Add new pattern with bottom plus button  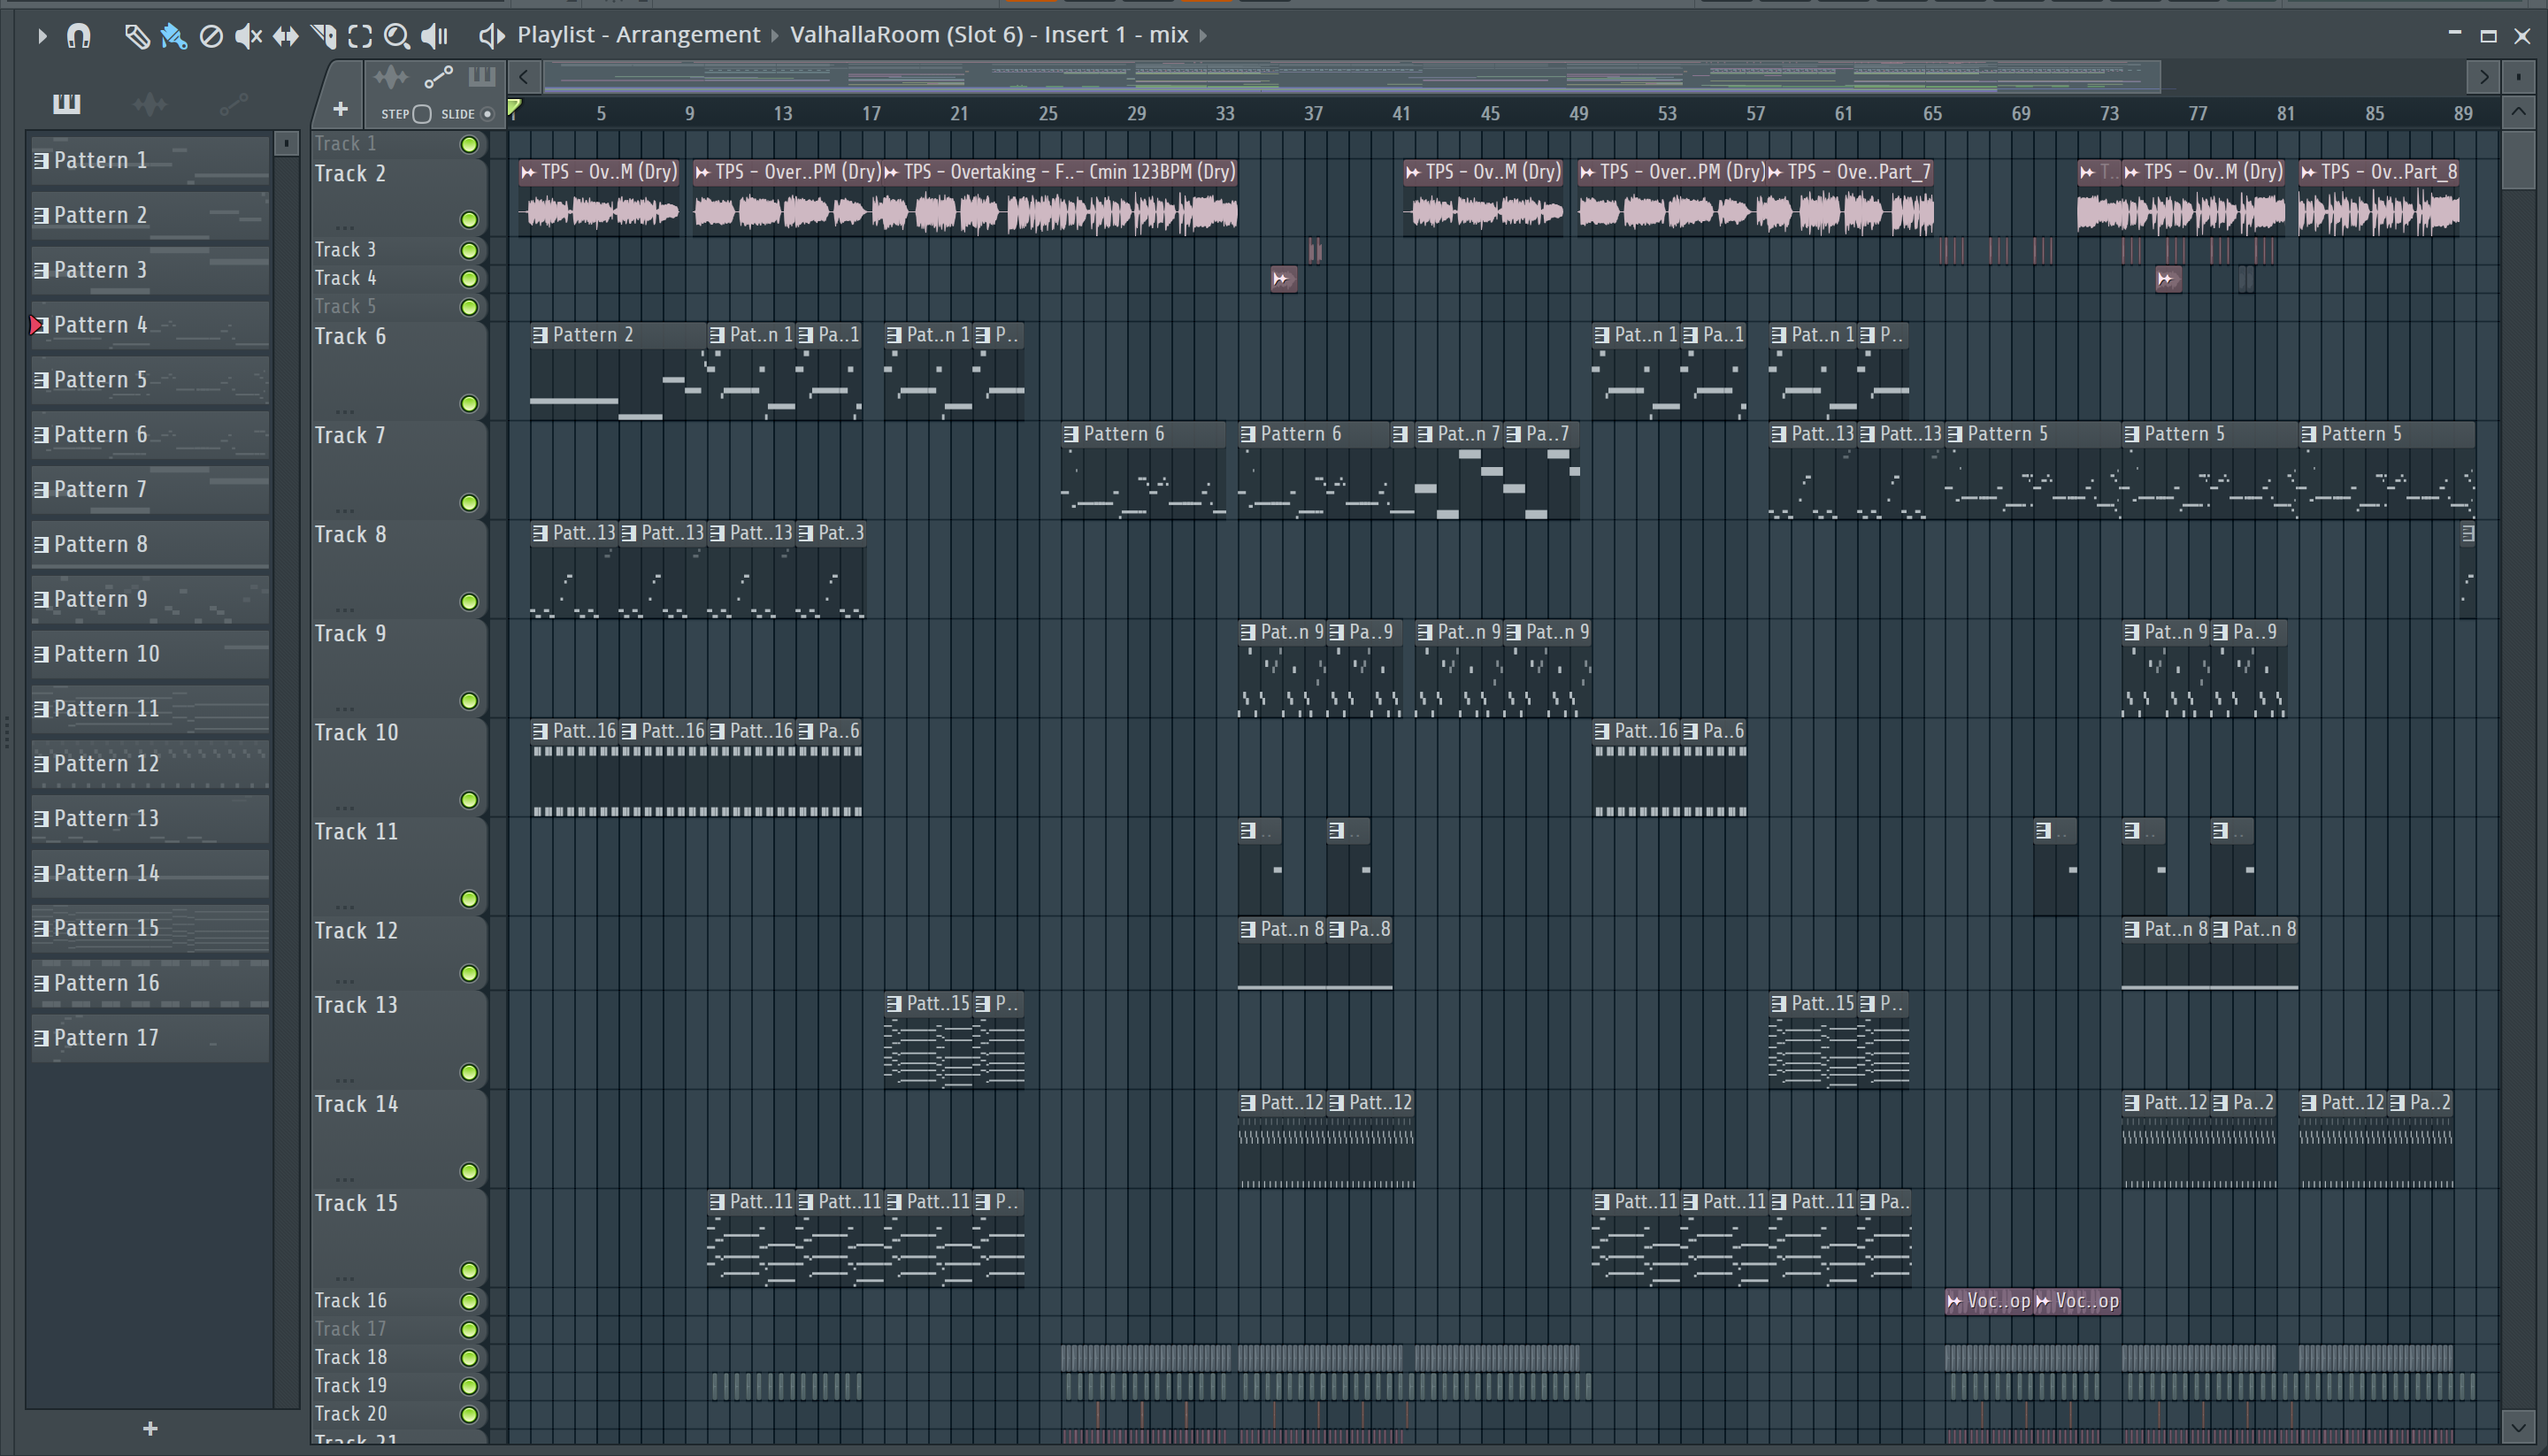[150, 1428]
